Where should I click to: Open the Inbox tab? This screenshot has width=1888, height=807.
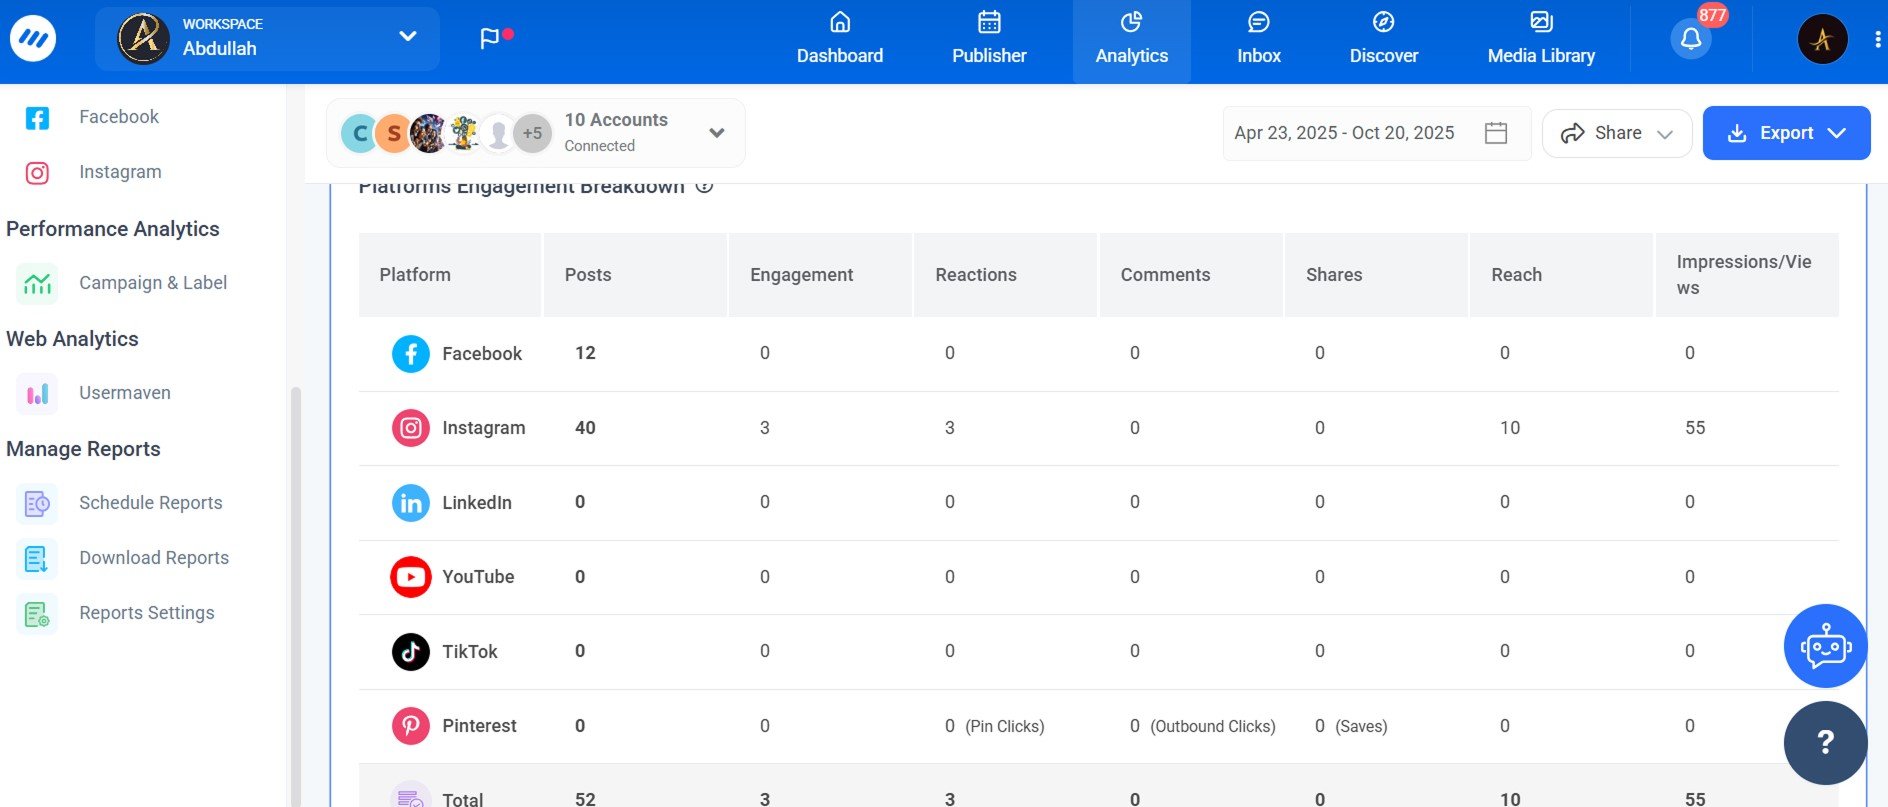[1258, 40]
